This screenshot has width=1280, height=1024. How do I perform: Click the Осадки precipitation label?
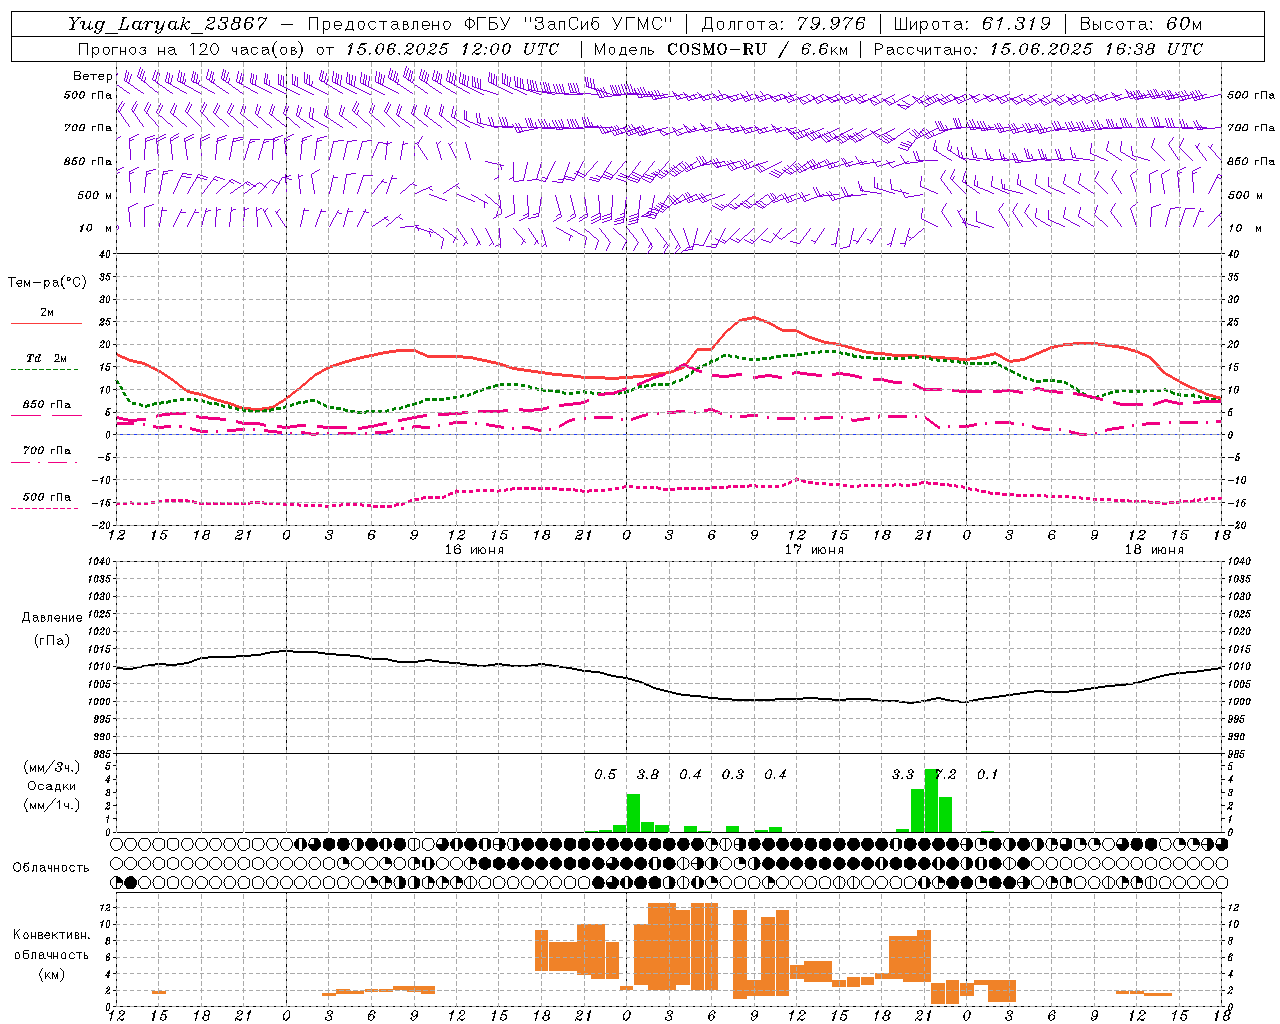pyautogui.click(x=51, y=786)
